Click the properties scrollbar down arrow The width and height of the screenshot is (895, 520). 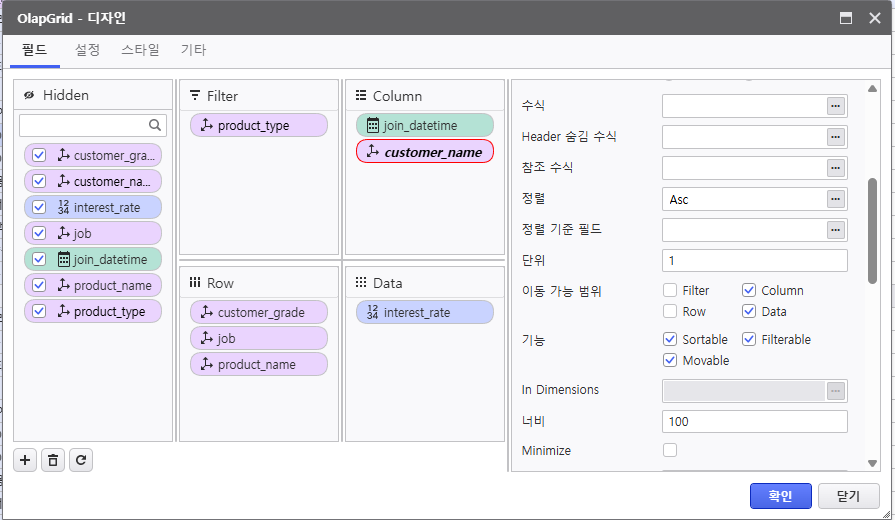coord(872,463)
